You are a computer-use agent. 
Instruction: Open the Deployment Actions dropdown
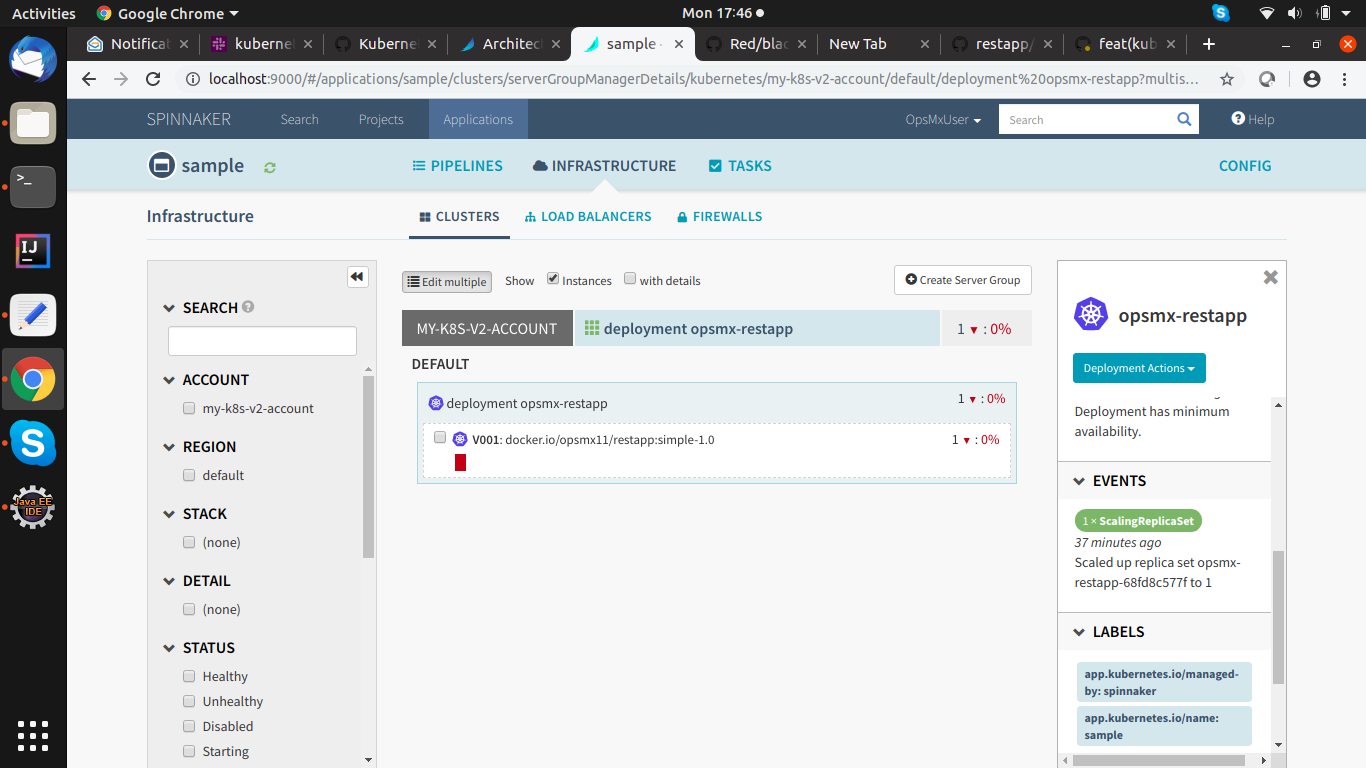click(x=1139, y=368)
